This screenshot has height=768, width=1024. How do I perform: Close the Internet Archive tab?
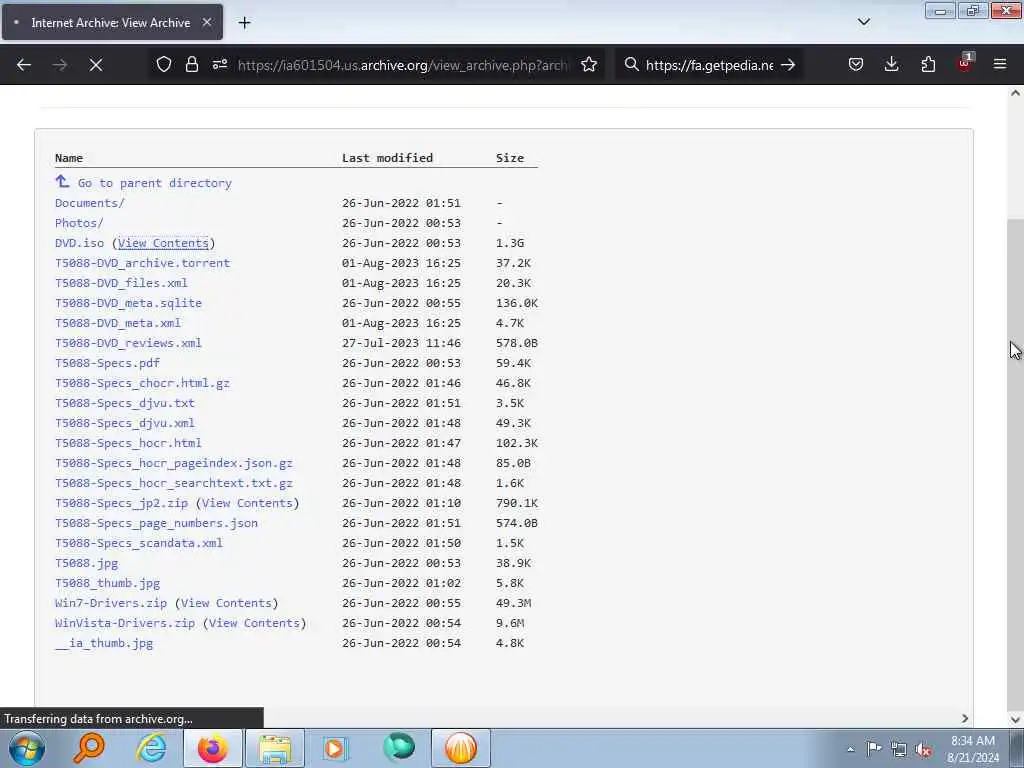click(x=207, y=22)
